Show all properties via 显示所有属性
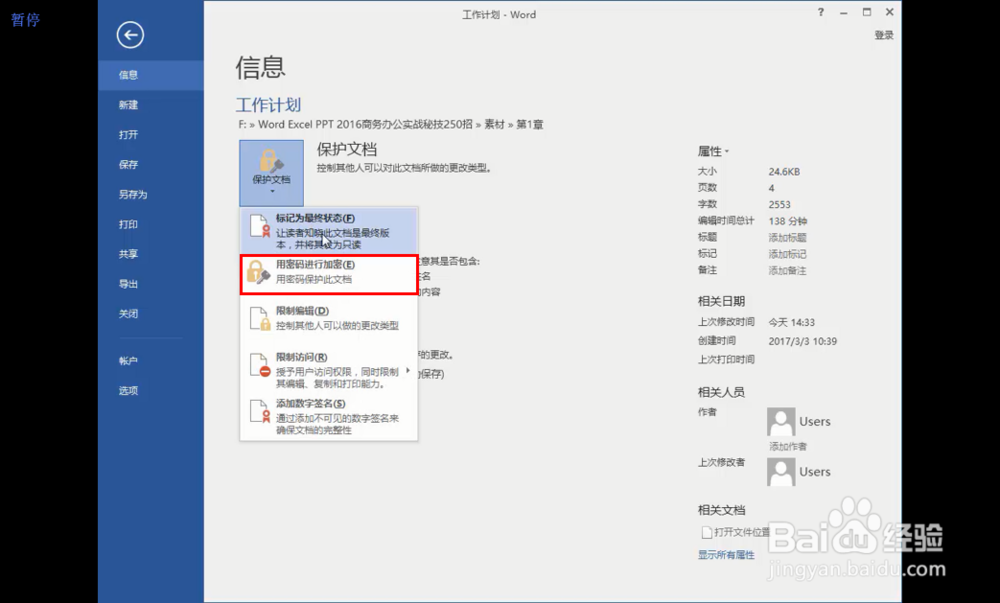This screenshot has height=603, width=1000. coord(726,554)
